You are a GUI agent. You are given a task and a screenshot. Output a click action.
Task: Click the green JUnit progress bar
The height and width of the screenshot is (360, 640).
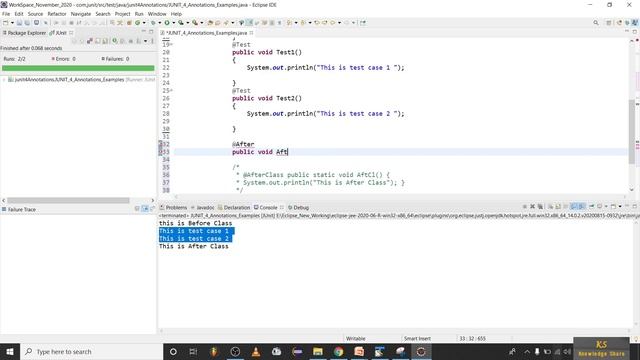[78, 68]
